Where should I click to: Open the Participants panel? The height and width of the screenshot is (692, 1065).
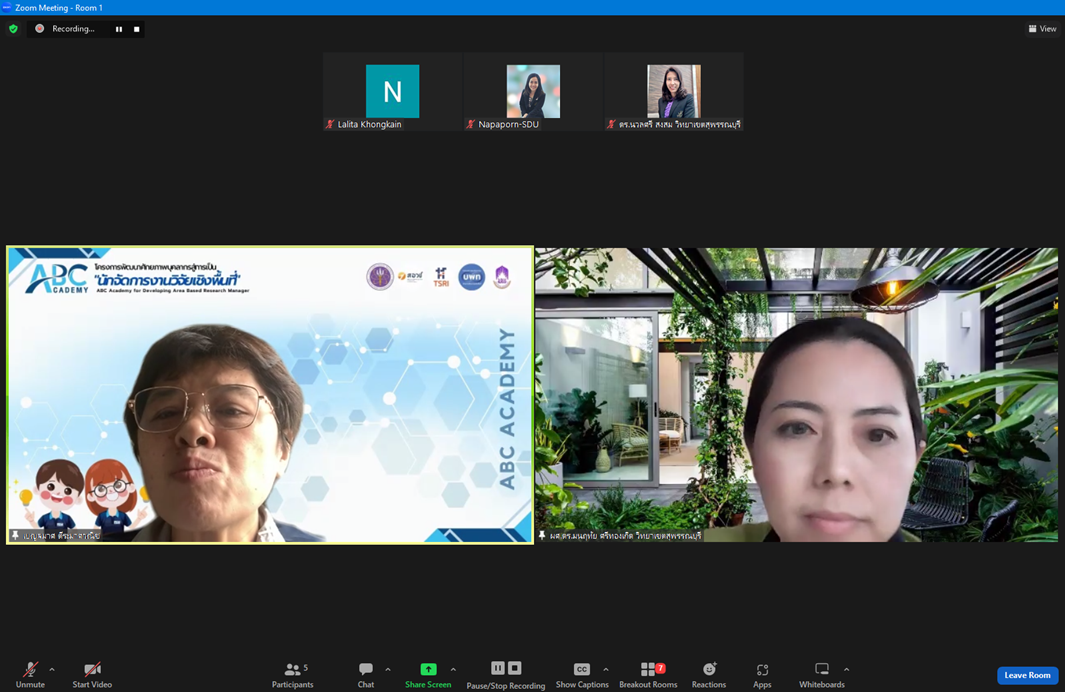(292, 672)
